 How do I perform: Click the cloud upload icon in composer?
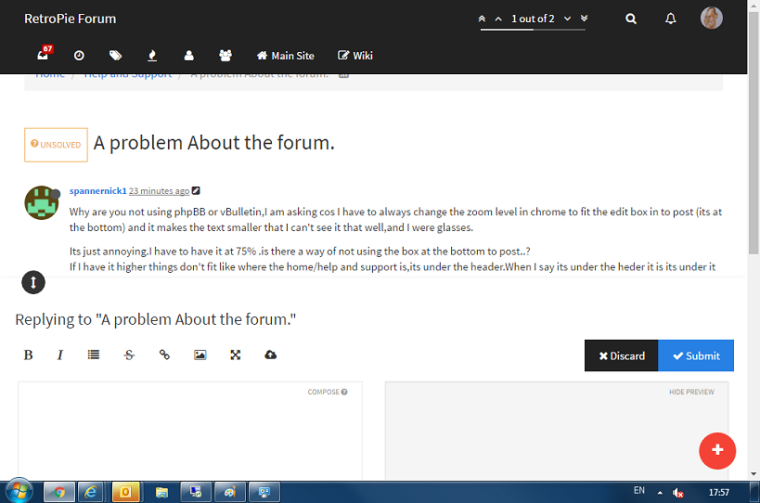(x=270, y=355)
